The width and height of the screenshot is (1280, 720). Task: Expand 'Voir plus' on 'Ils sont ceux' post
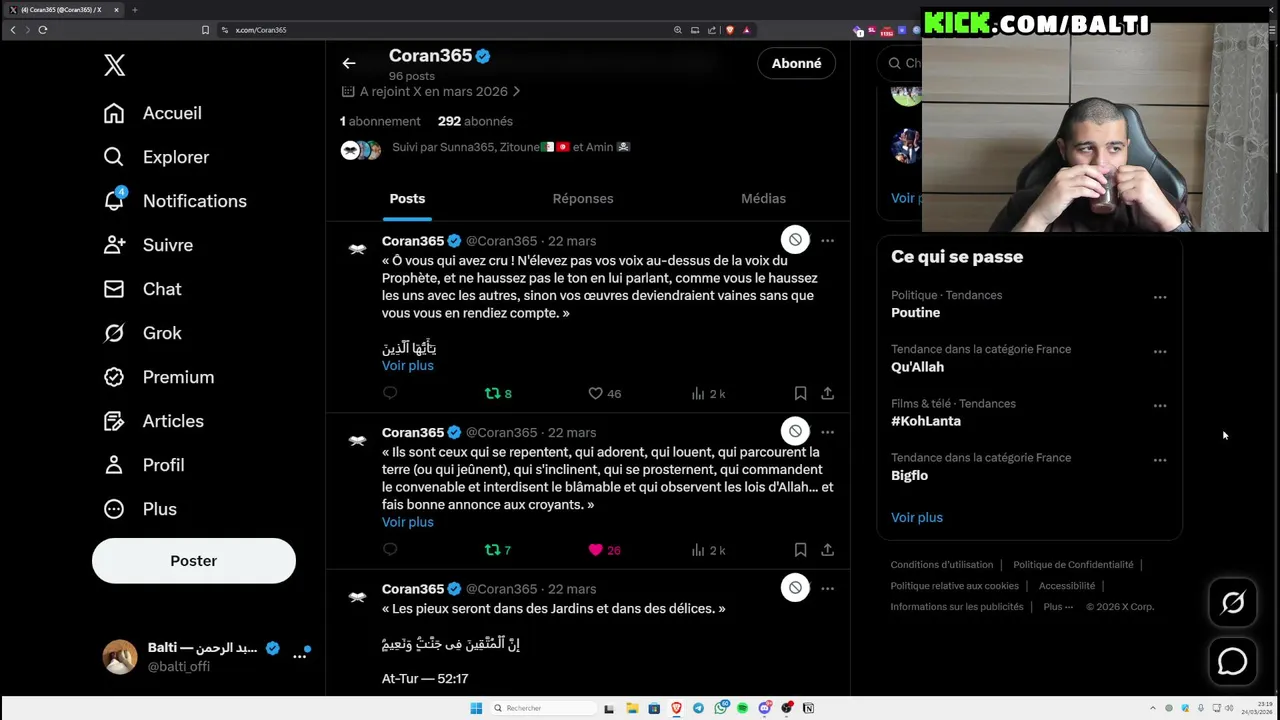(408, 522)
